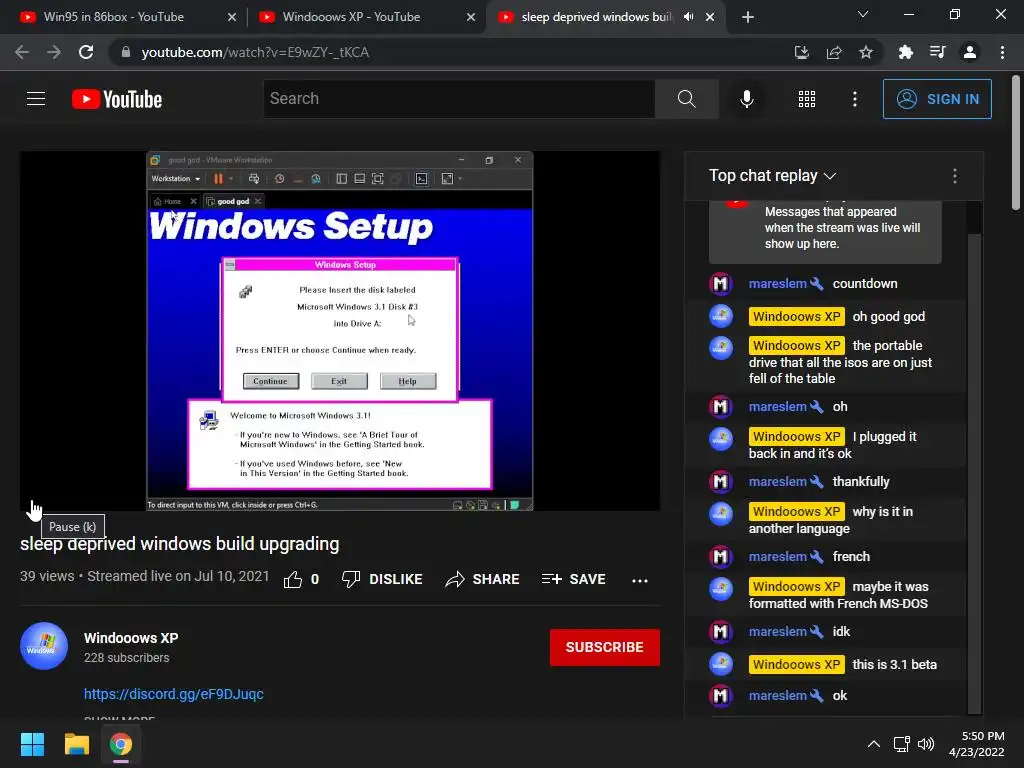Image resolution: width=1024 pixels, height=768 pixels.
Task: Open the YouTube apps grid
Action: tap(807, 99)
